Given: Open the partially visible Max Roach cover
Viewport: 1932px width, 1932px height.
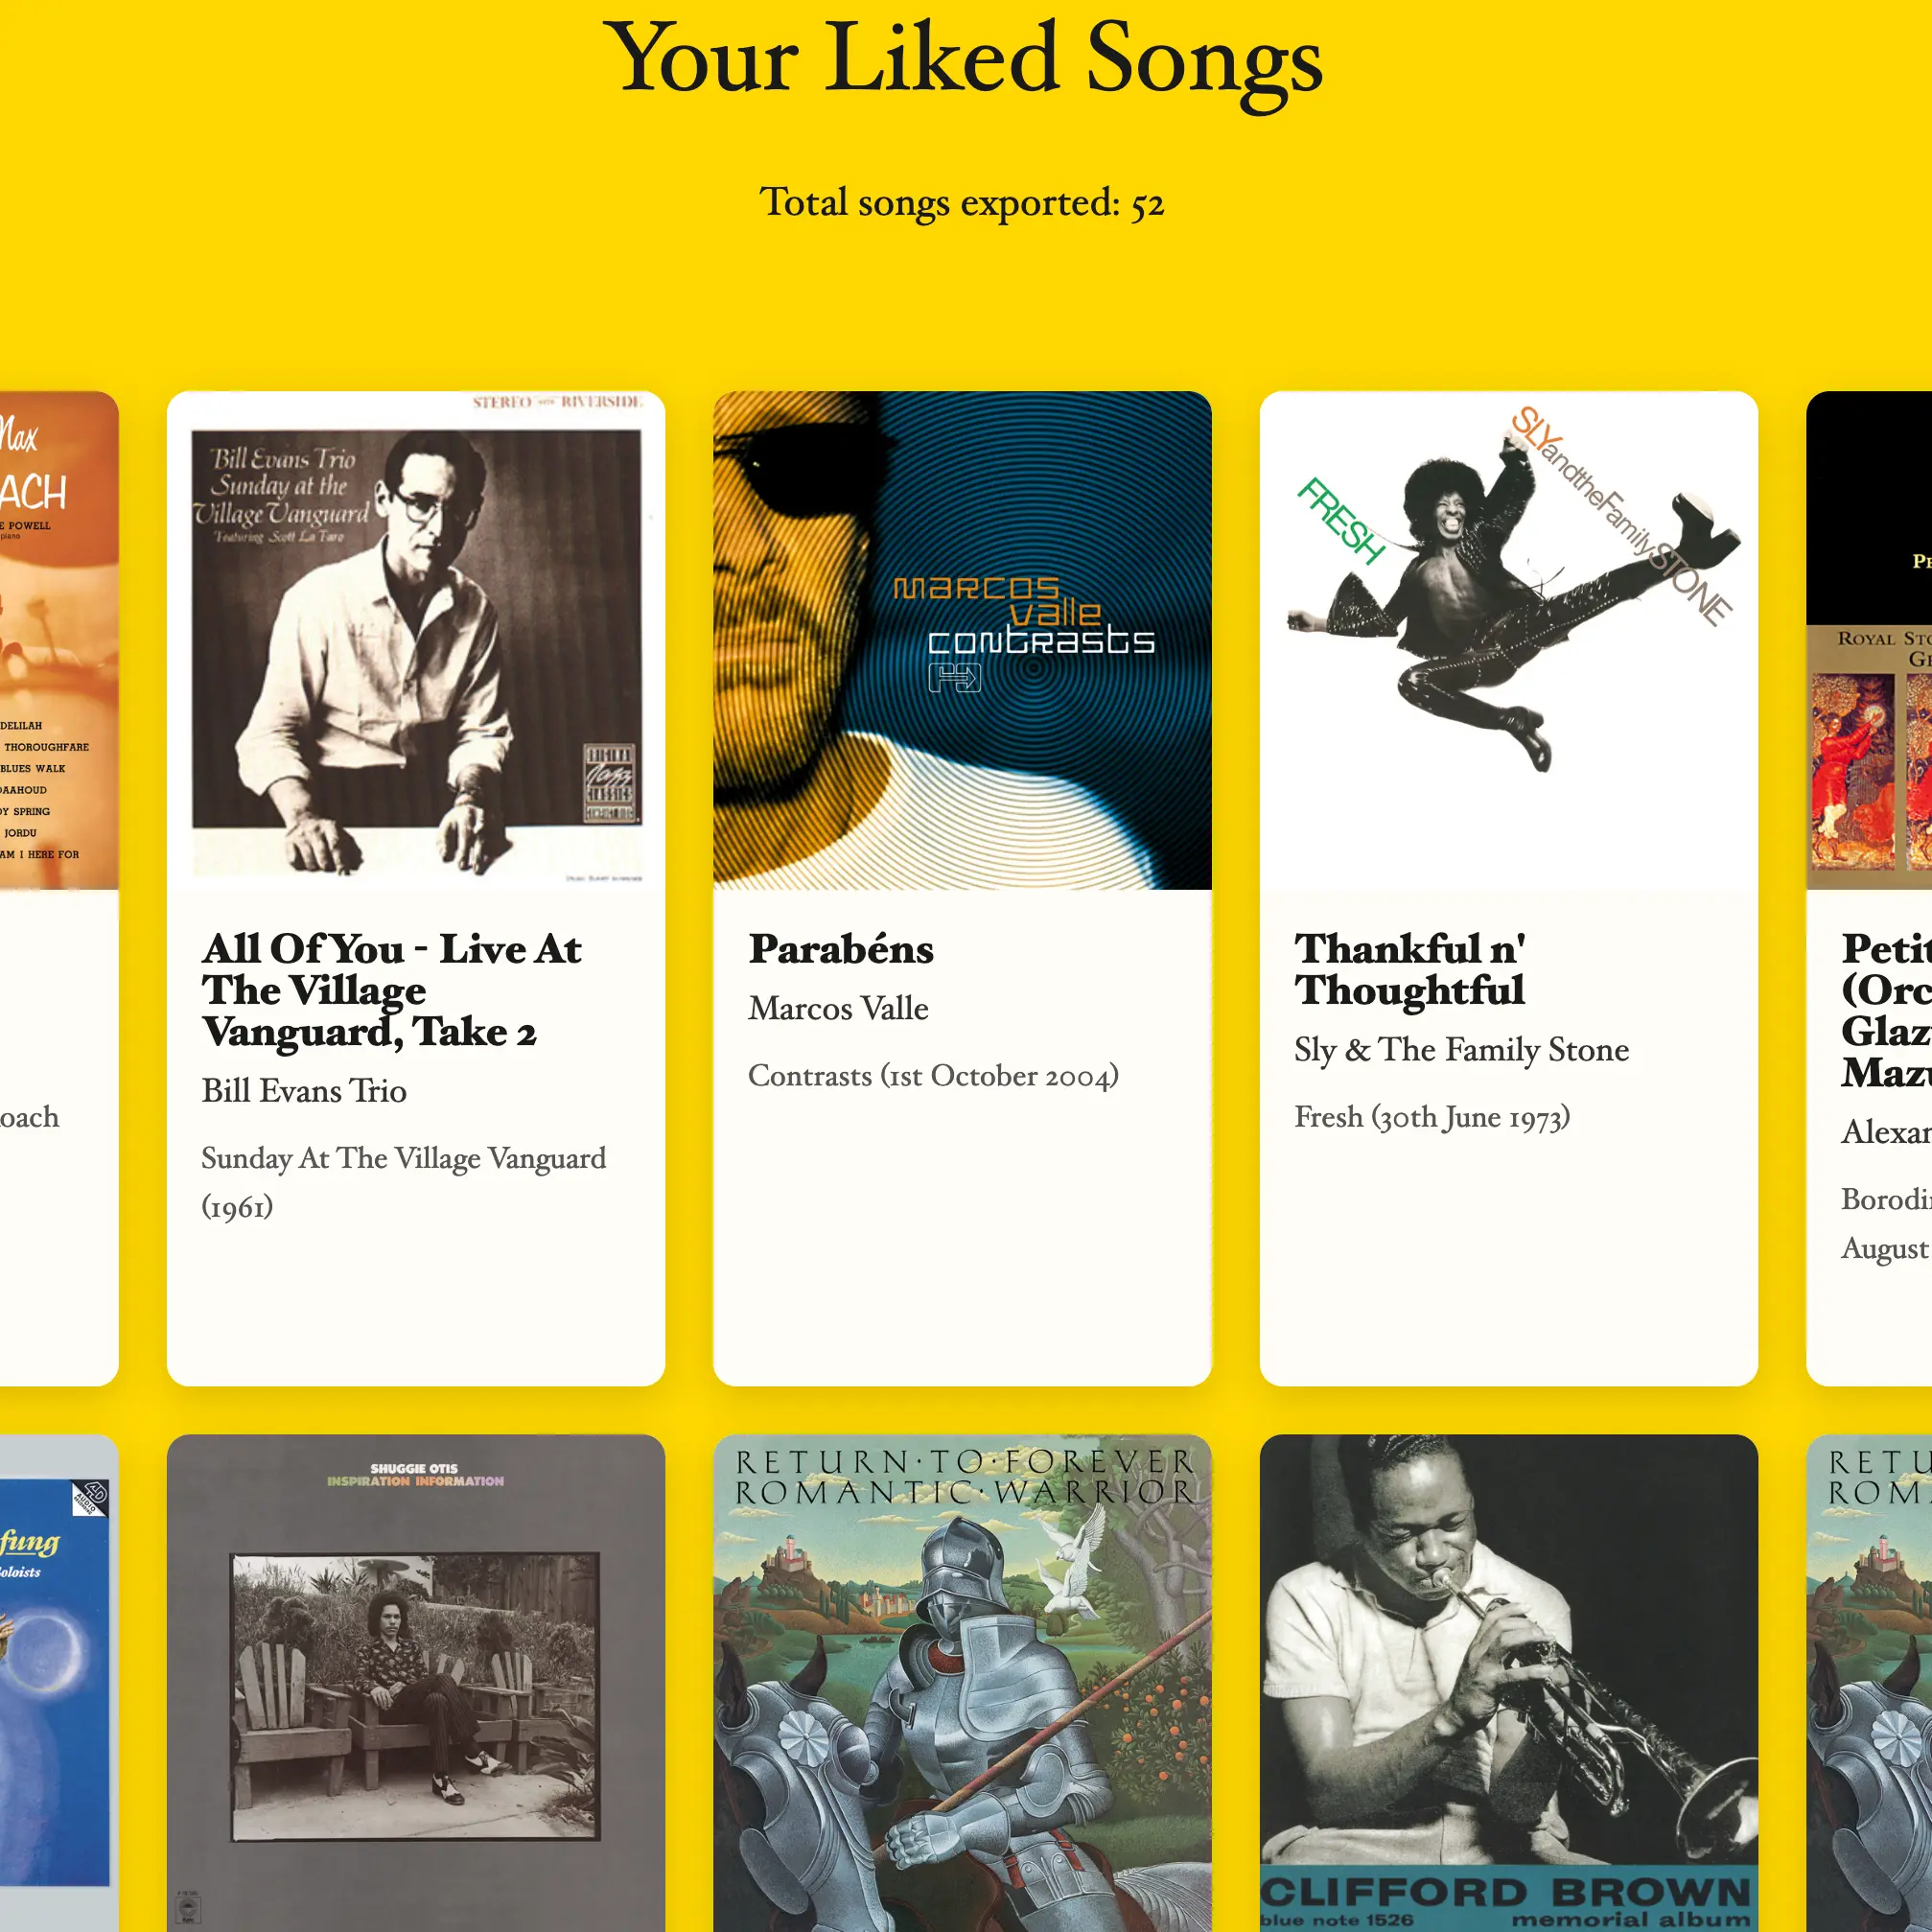Looking at the screenshot, I should coord(59,640).
